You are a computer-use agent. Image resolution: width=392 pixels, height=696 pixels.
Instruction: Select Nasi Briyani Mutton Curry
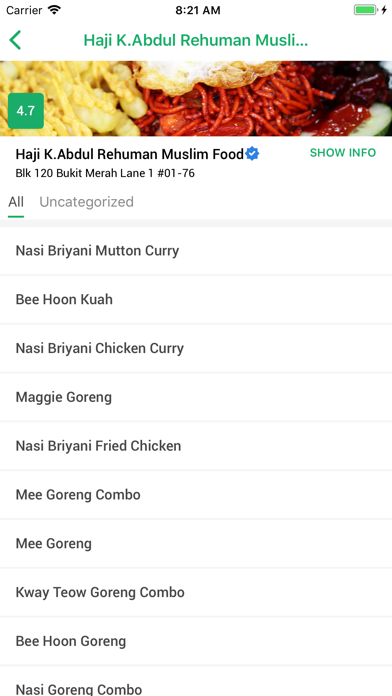[196, 251]
